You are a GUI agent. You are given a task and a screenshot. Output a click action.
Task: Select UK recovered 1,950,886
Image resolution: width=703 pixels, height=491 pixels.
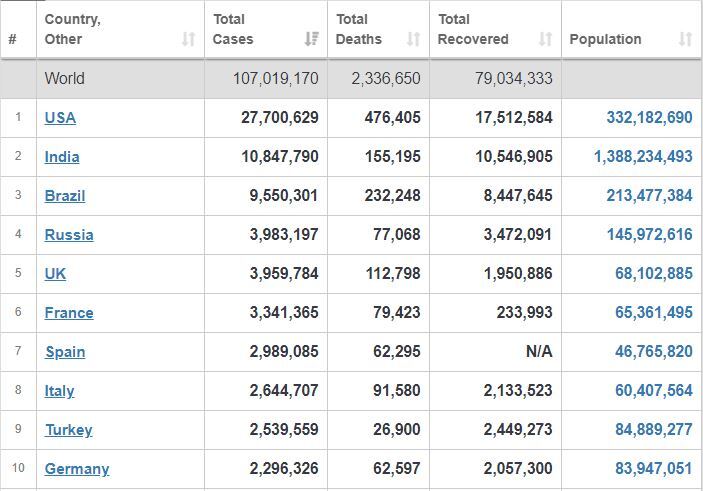pos(518,274)
